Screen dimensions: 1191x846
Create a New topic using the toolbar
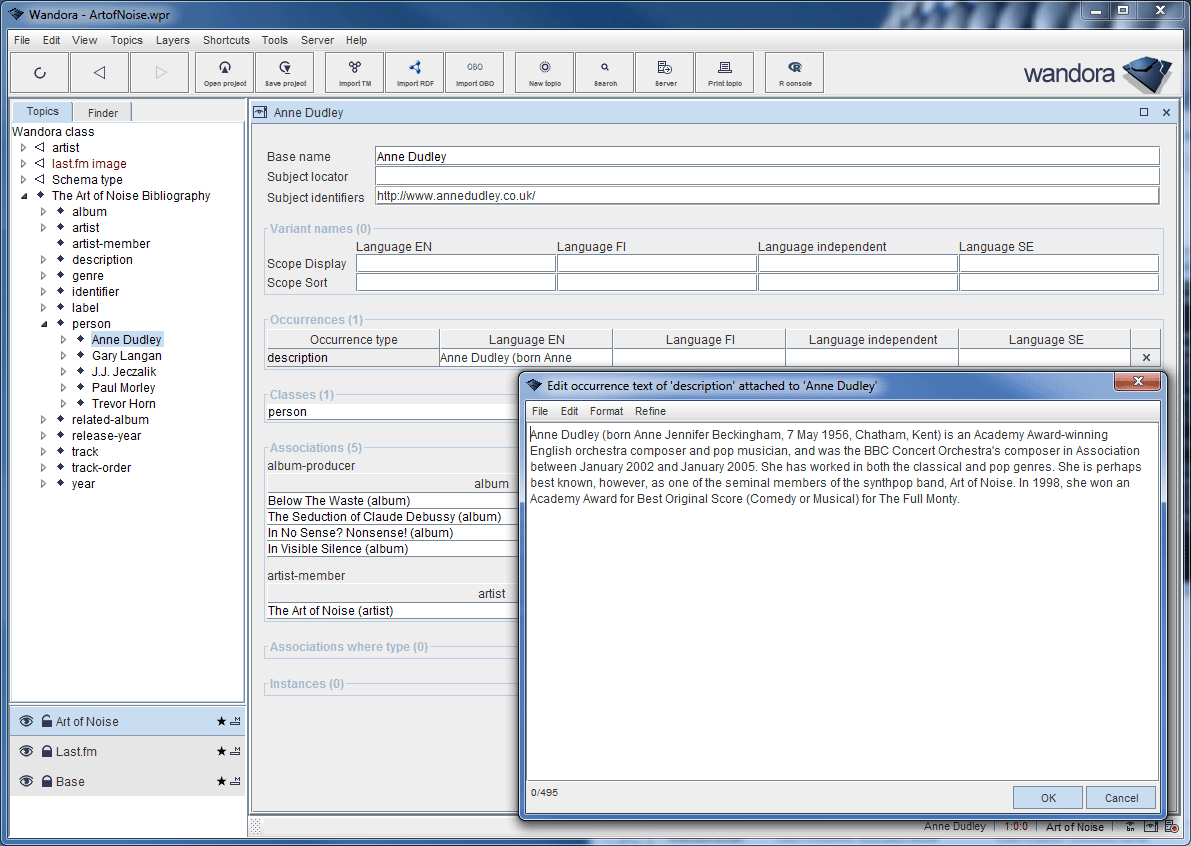tap(543, 72)
